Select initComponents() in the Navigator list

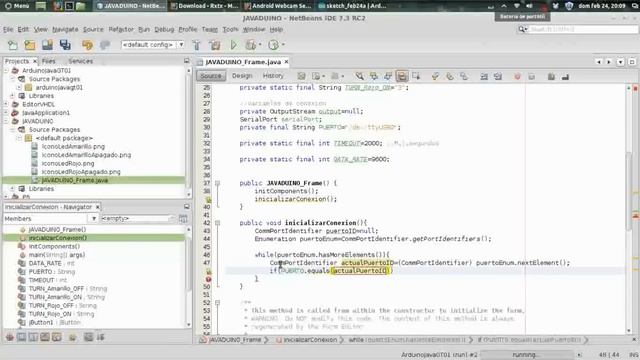pos(54,247)
